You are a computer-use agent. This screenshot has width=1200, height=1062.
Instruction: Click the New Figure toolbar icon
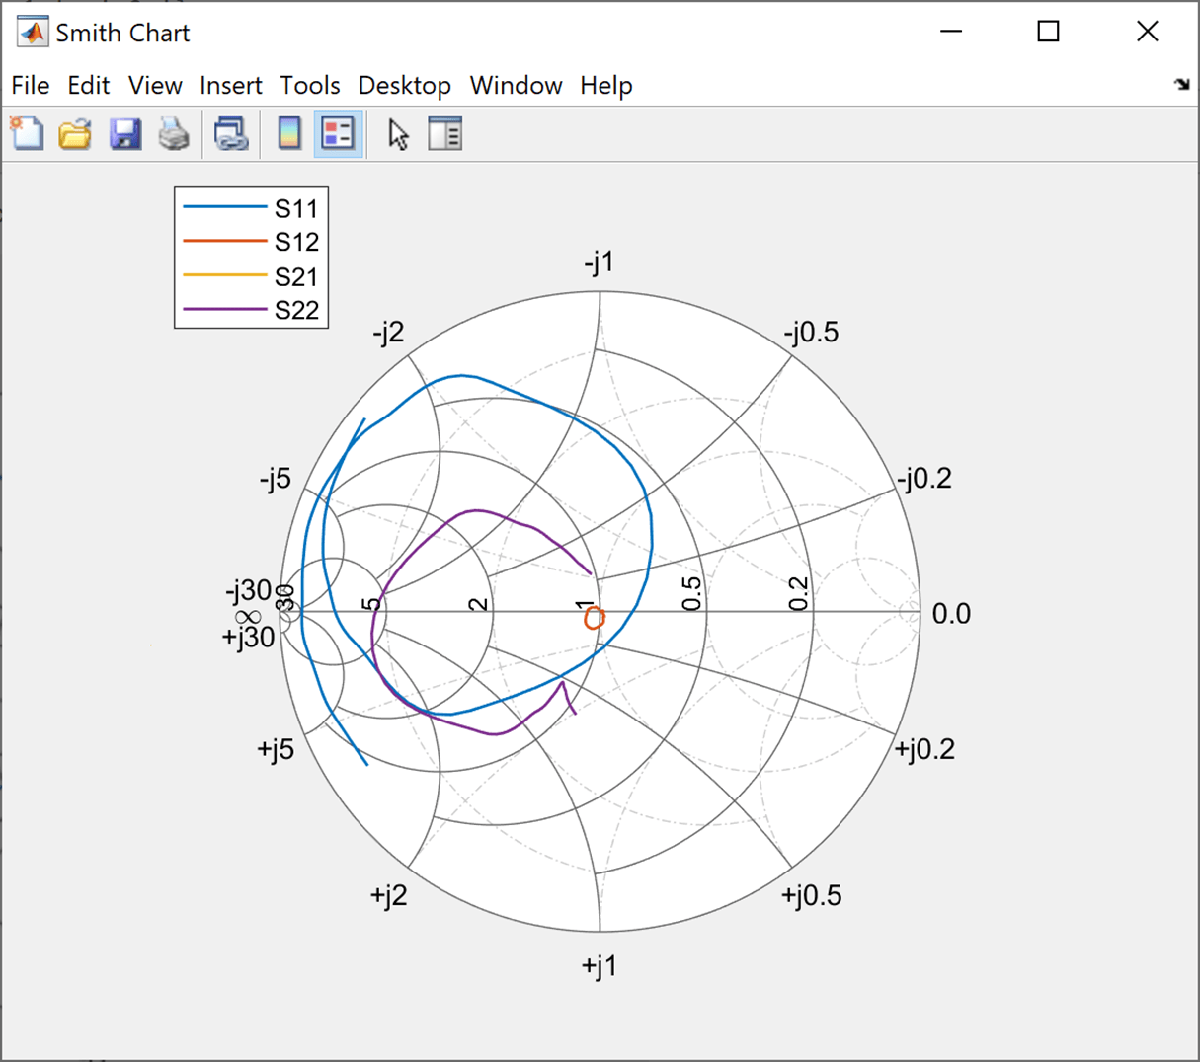(27, 133)
